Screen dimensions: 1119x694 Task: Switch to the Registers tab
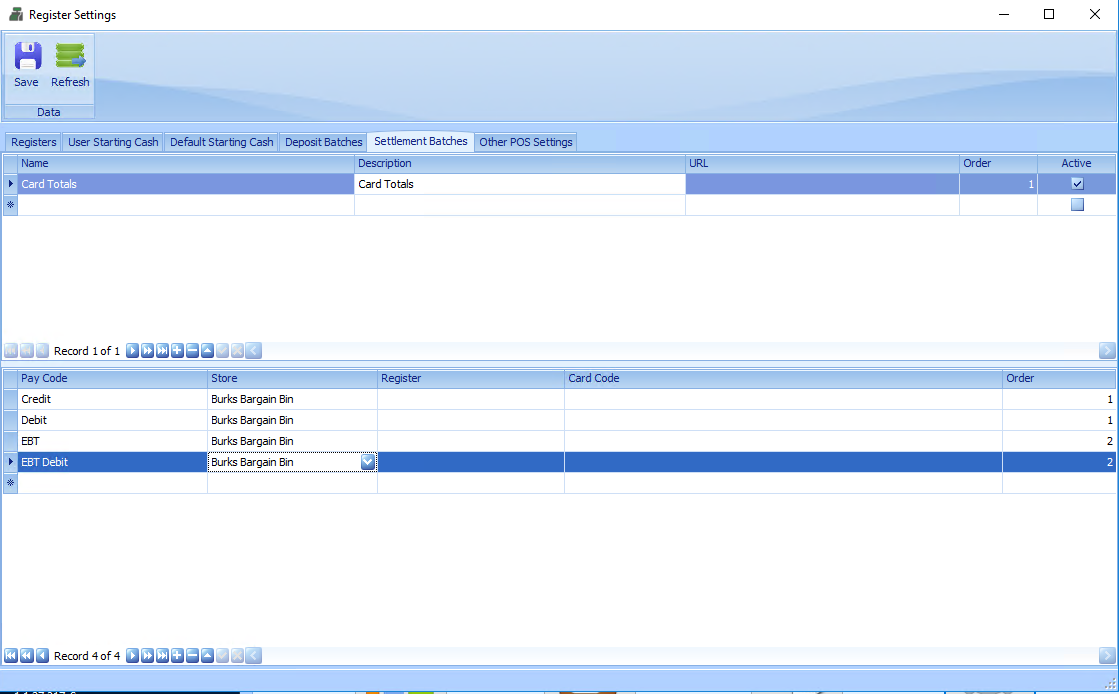coord(34,142)
